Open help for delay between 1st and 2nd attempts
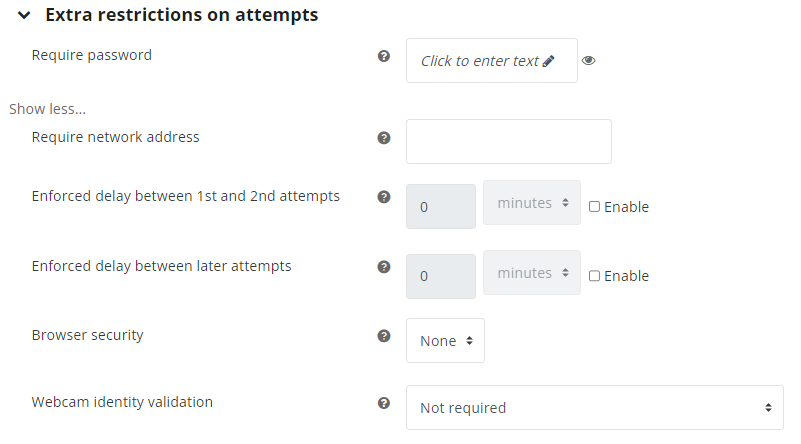Viewport: 801px width, 444px height. [x=384, y=197]
